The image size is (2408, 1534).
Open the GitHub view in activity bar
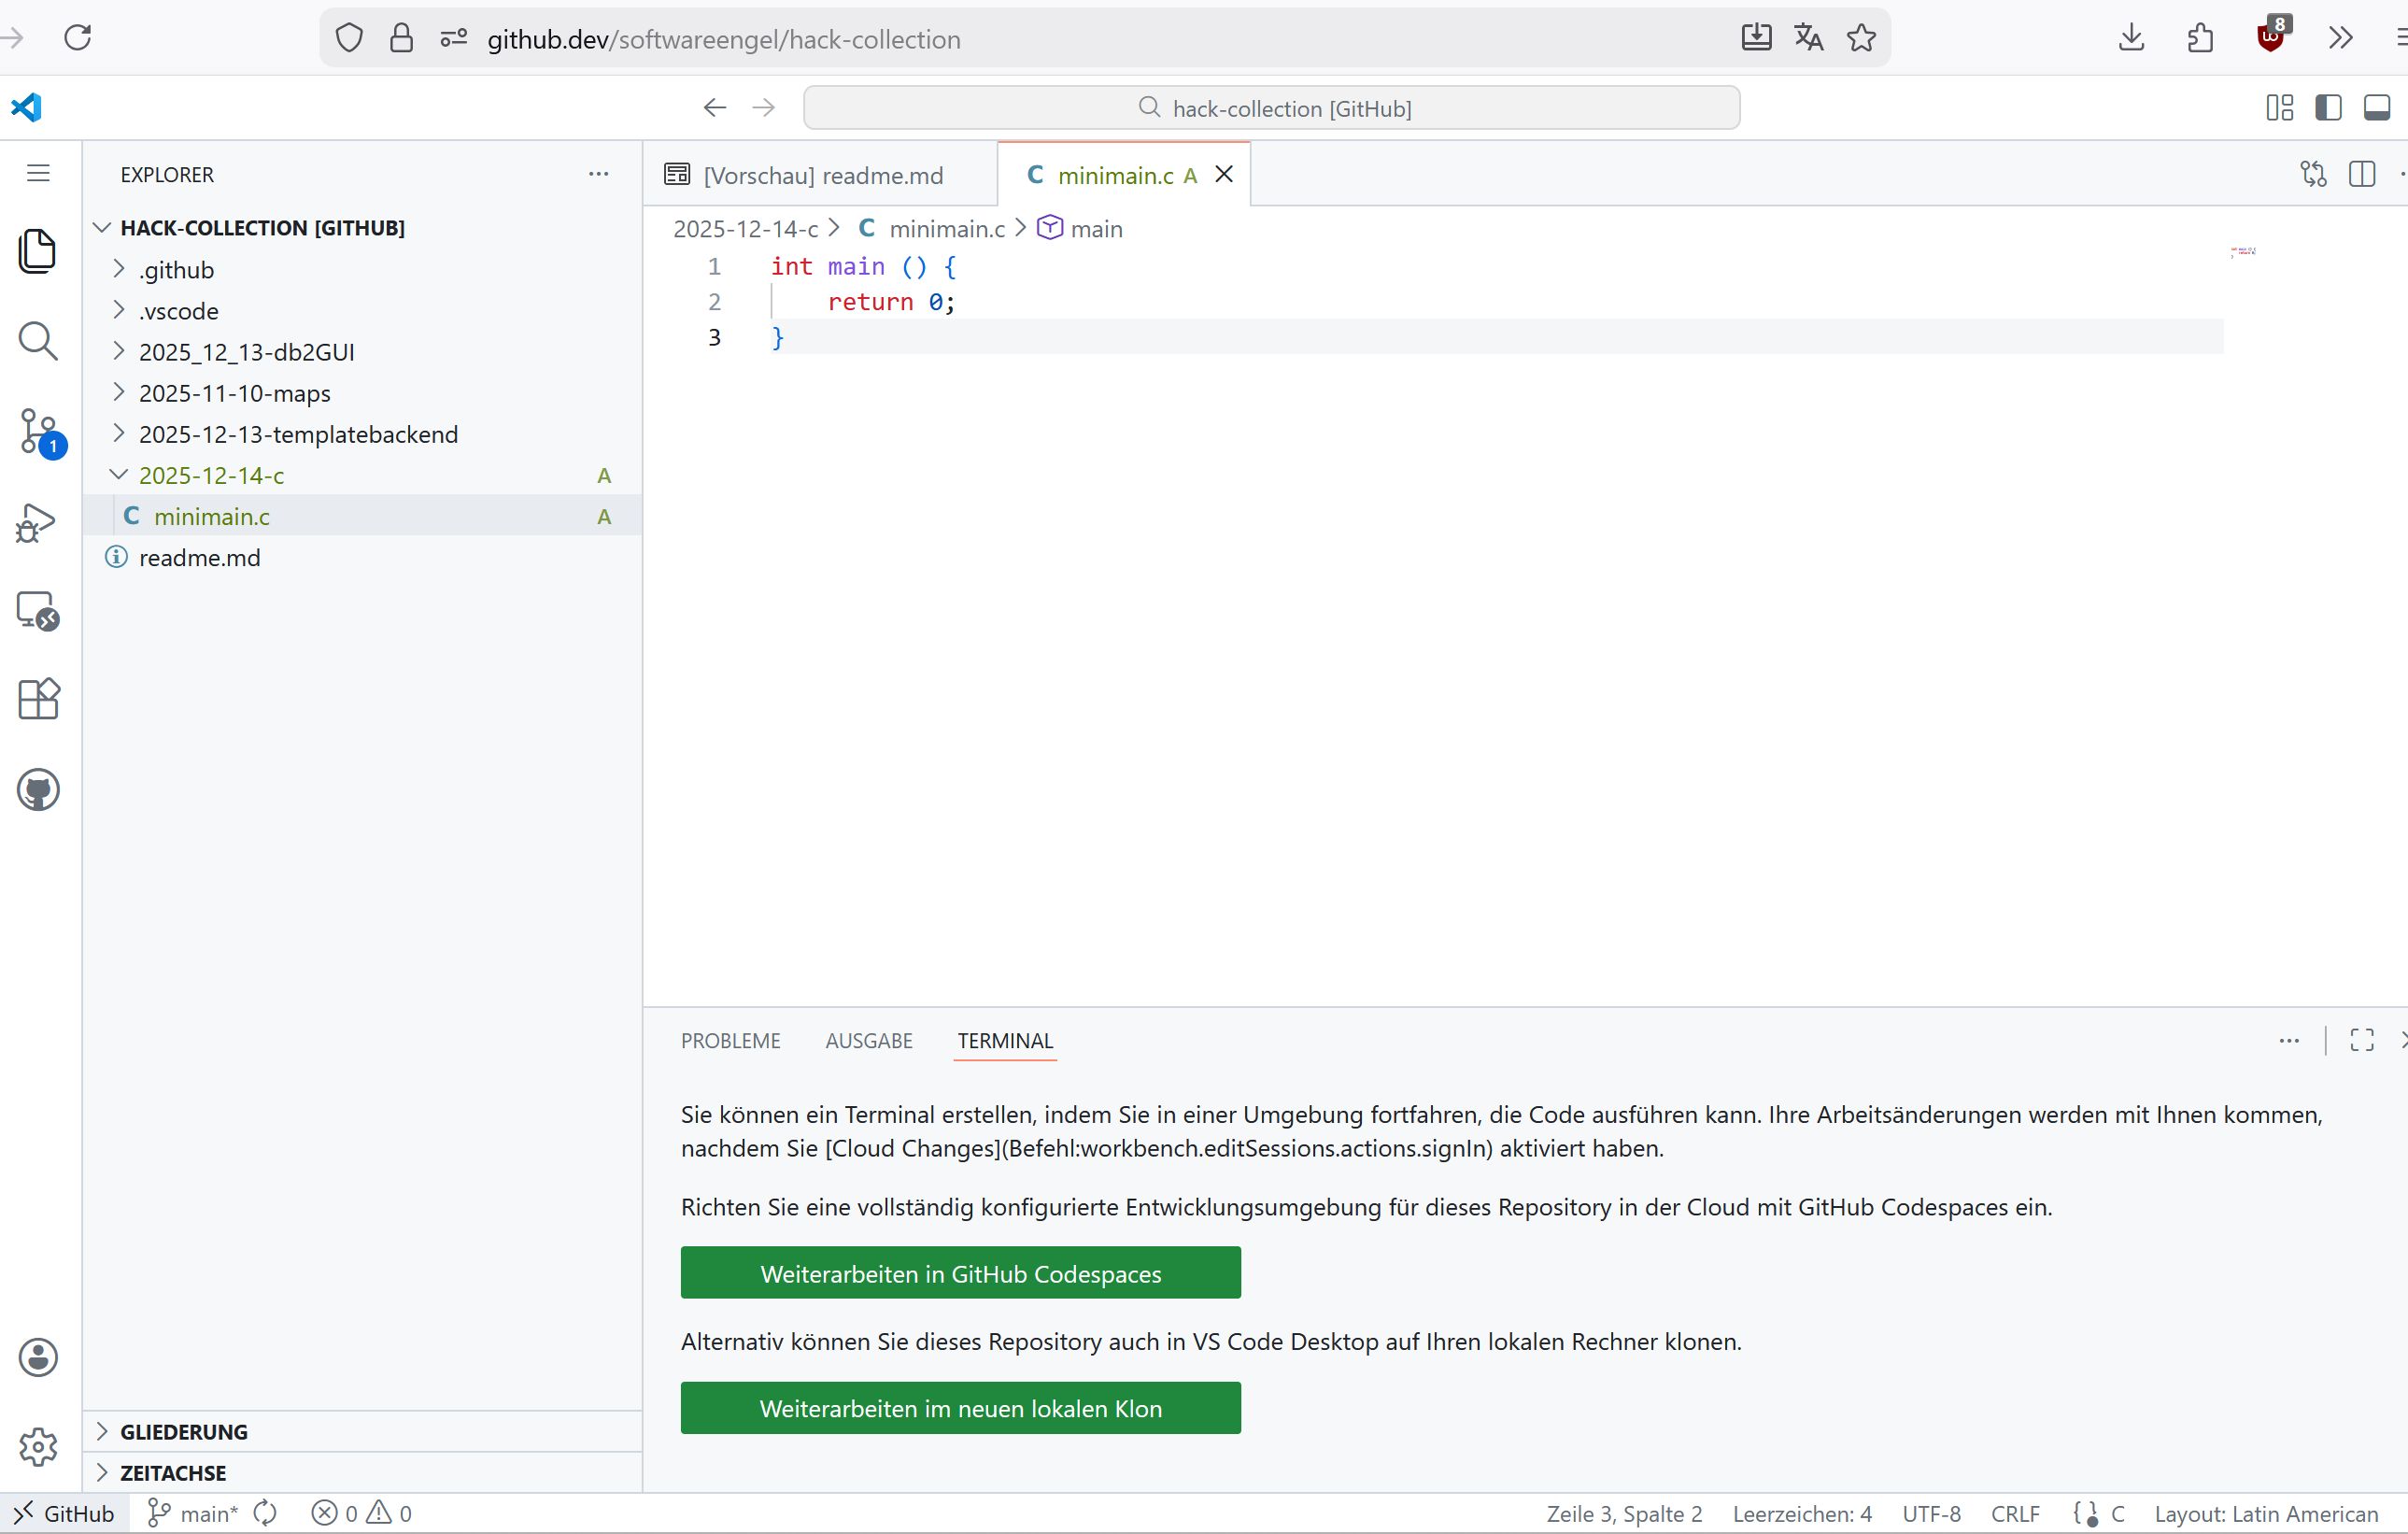(x=39, y=790)
